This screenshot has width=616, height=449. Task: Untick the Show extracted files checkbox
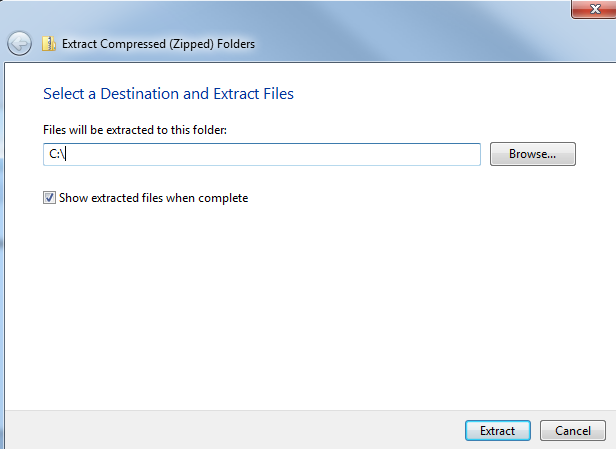49,198
